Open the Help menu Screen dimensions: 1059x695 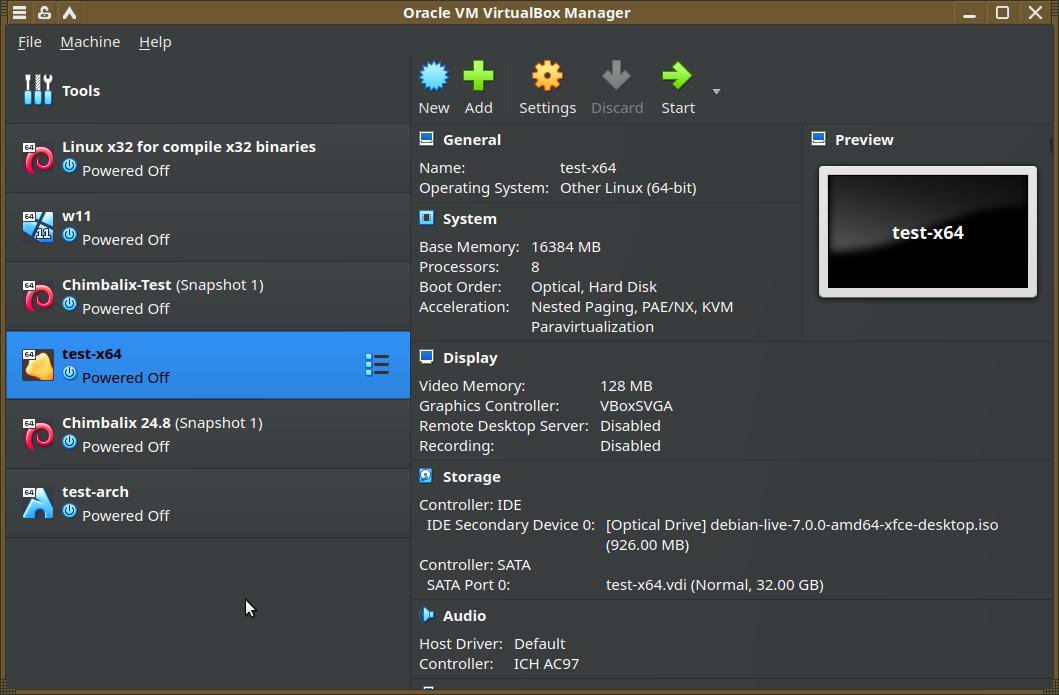pyautogui.click(x=155, y=42)
